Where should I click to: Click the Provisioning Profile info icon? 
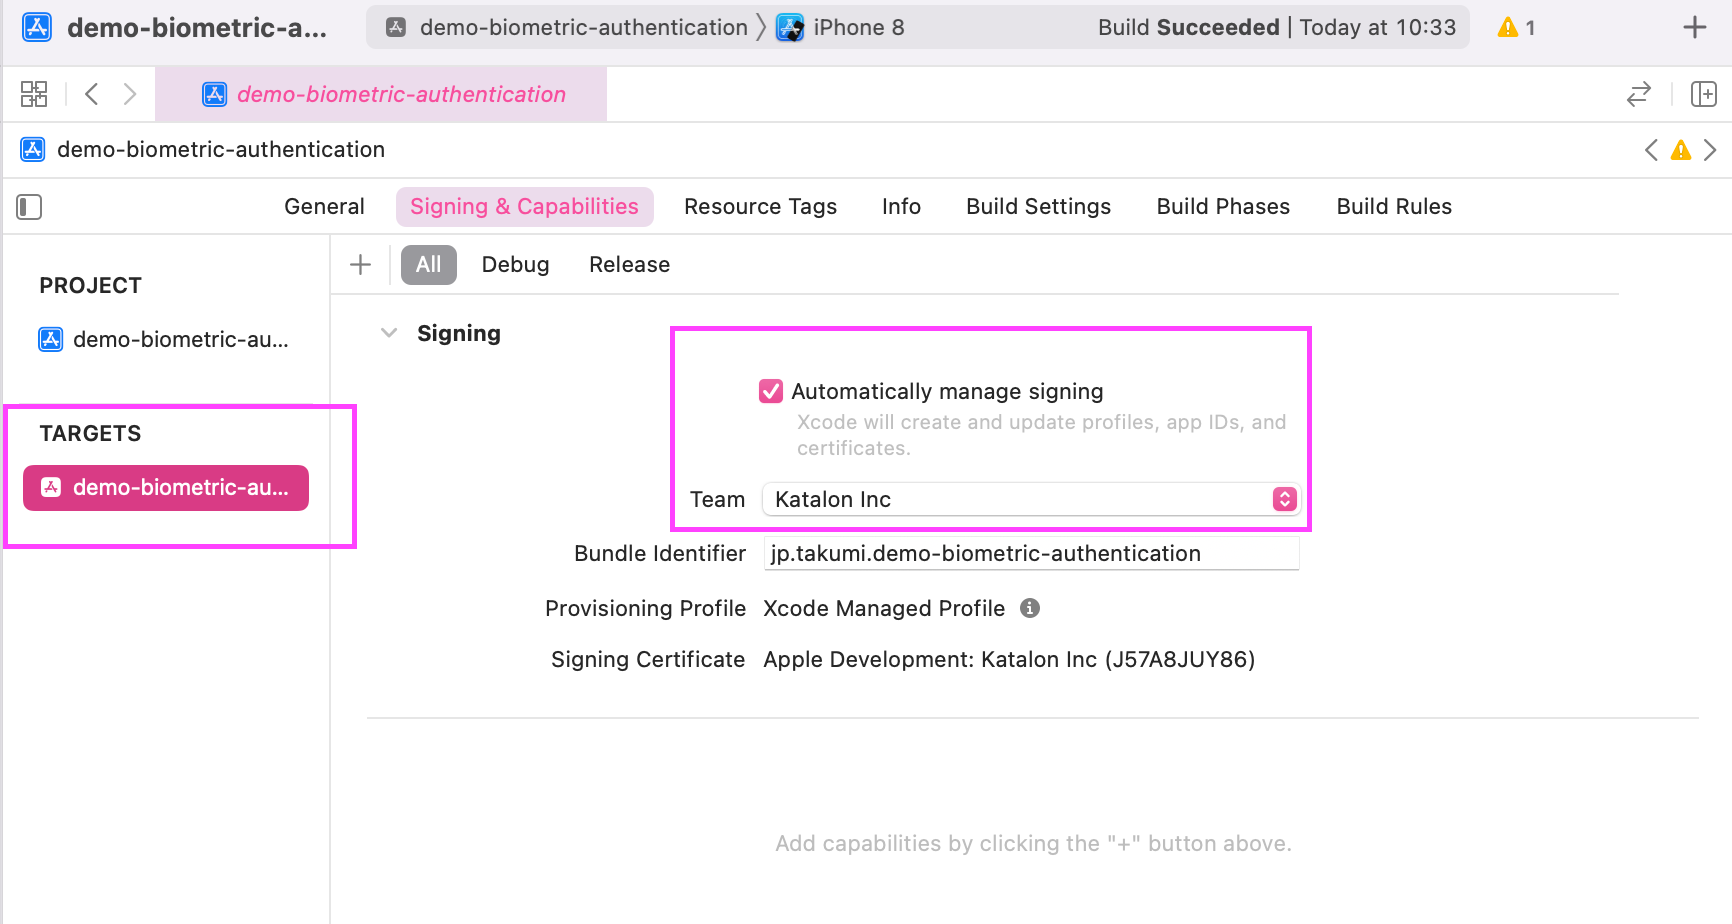(x=1030, y=608)
